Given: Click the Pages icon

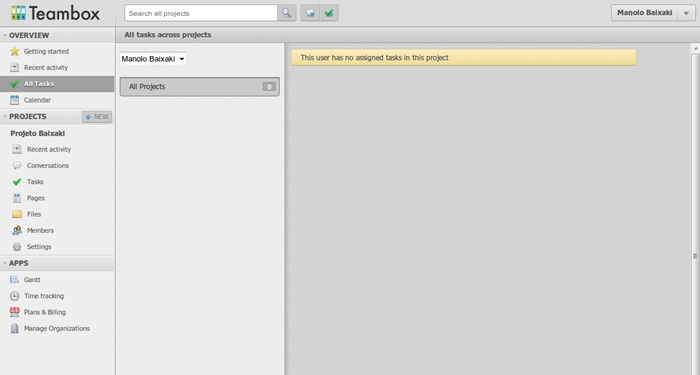Looking at the screenshot, I should click(x=17, y=198).
